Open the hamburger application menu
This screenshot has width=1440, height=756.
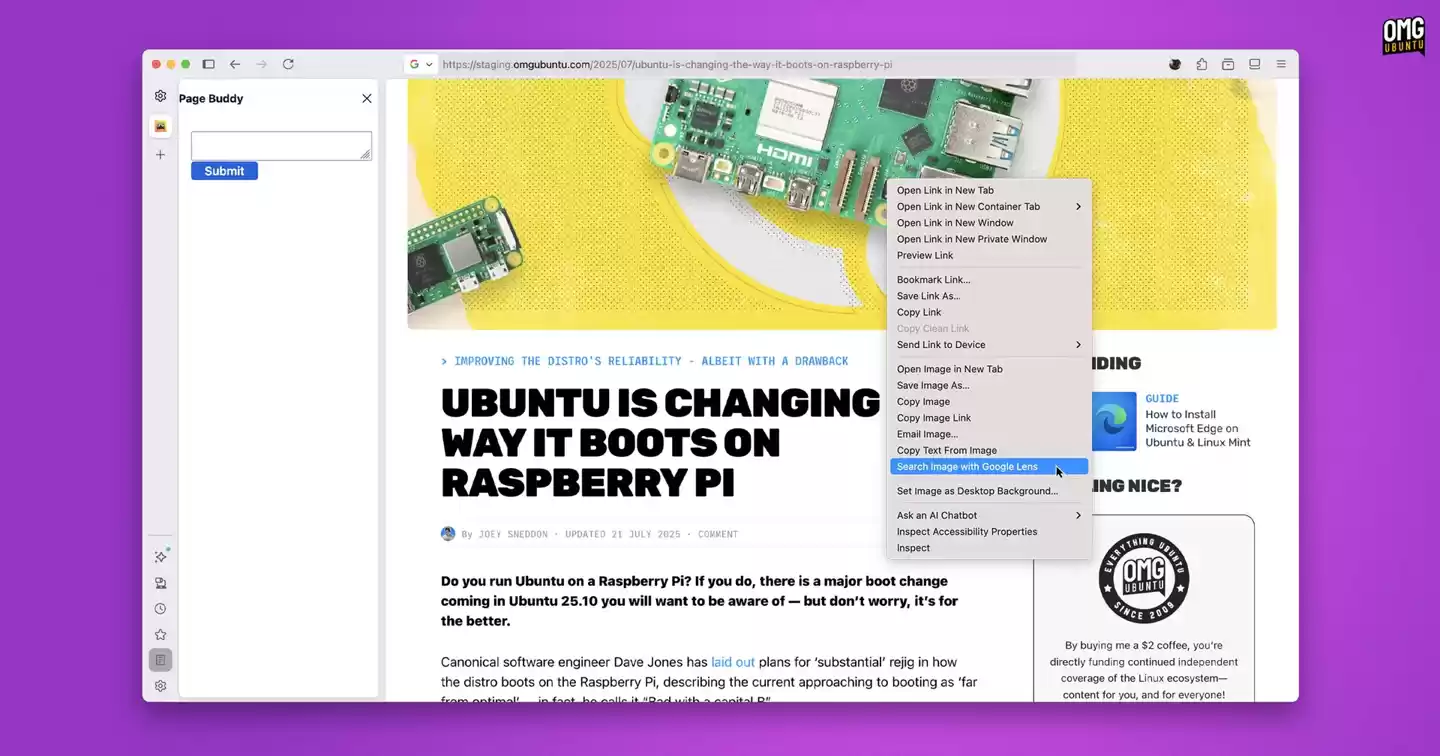pyautogui.click(x=1281, y=63)
